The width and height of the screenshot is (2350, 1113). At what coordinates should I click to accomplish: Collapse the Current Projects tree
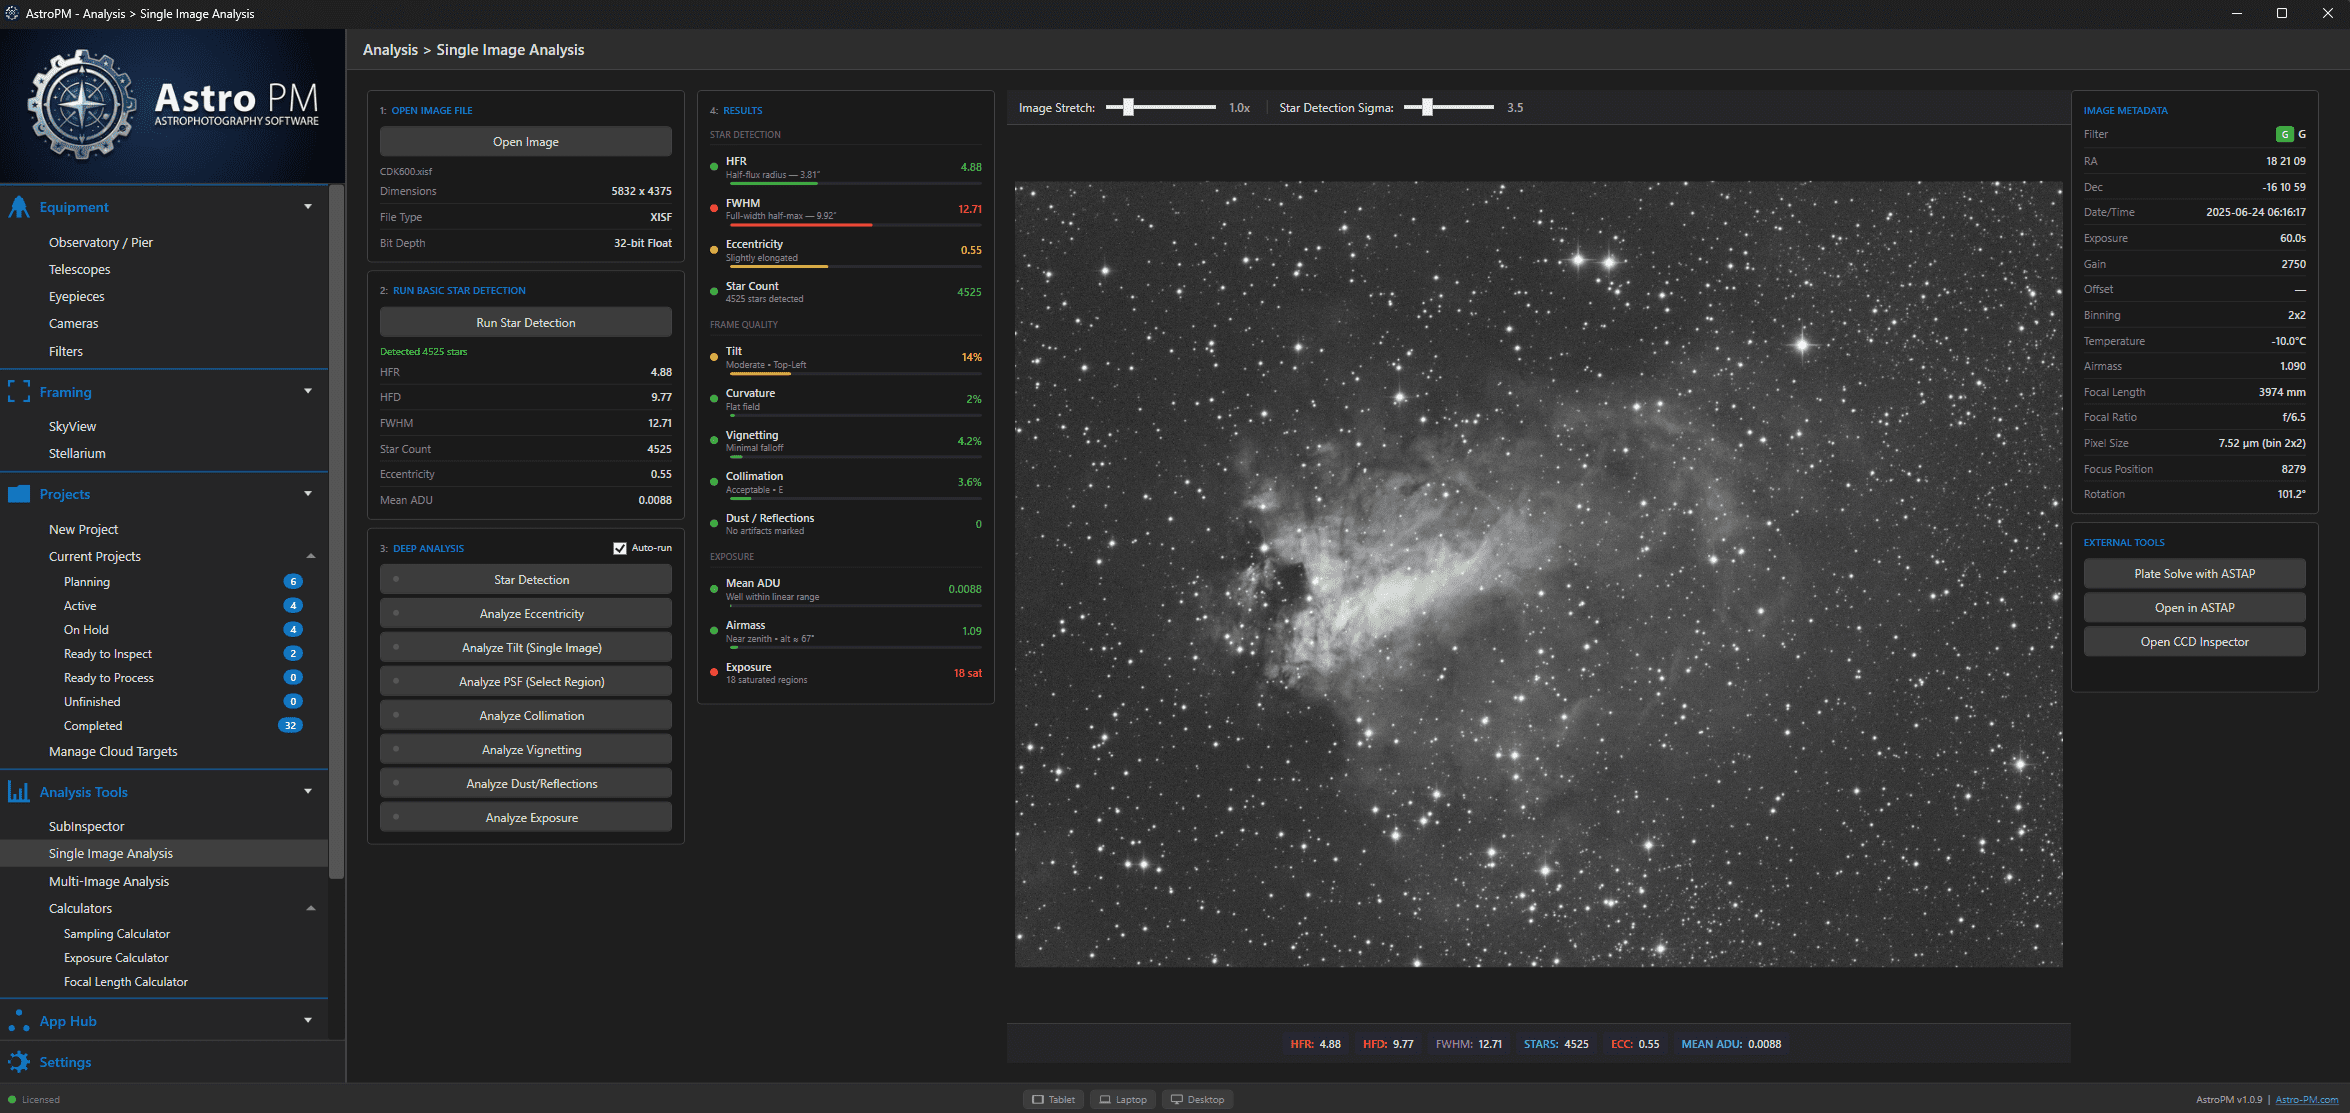[311, 556]
